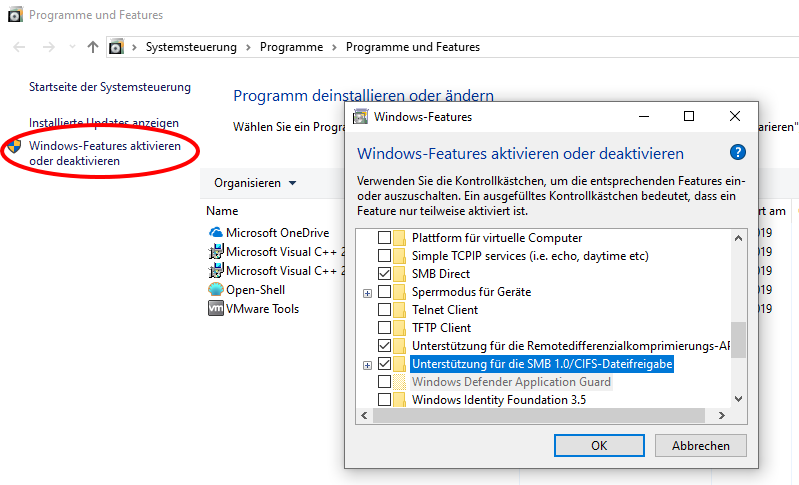Viewport: 799px width, 485px height.
Task: Click the back arrow in navigation bar
Action: [19, 47]
